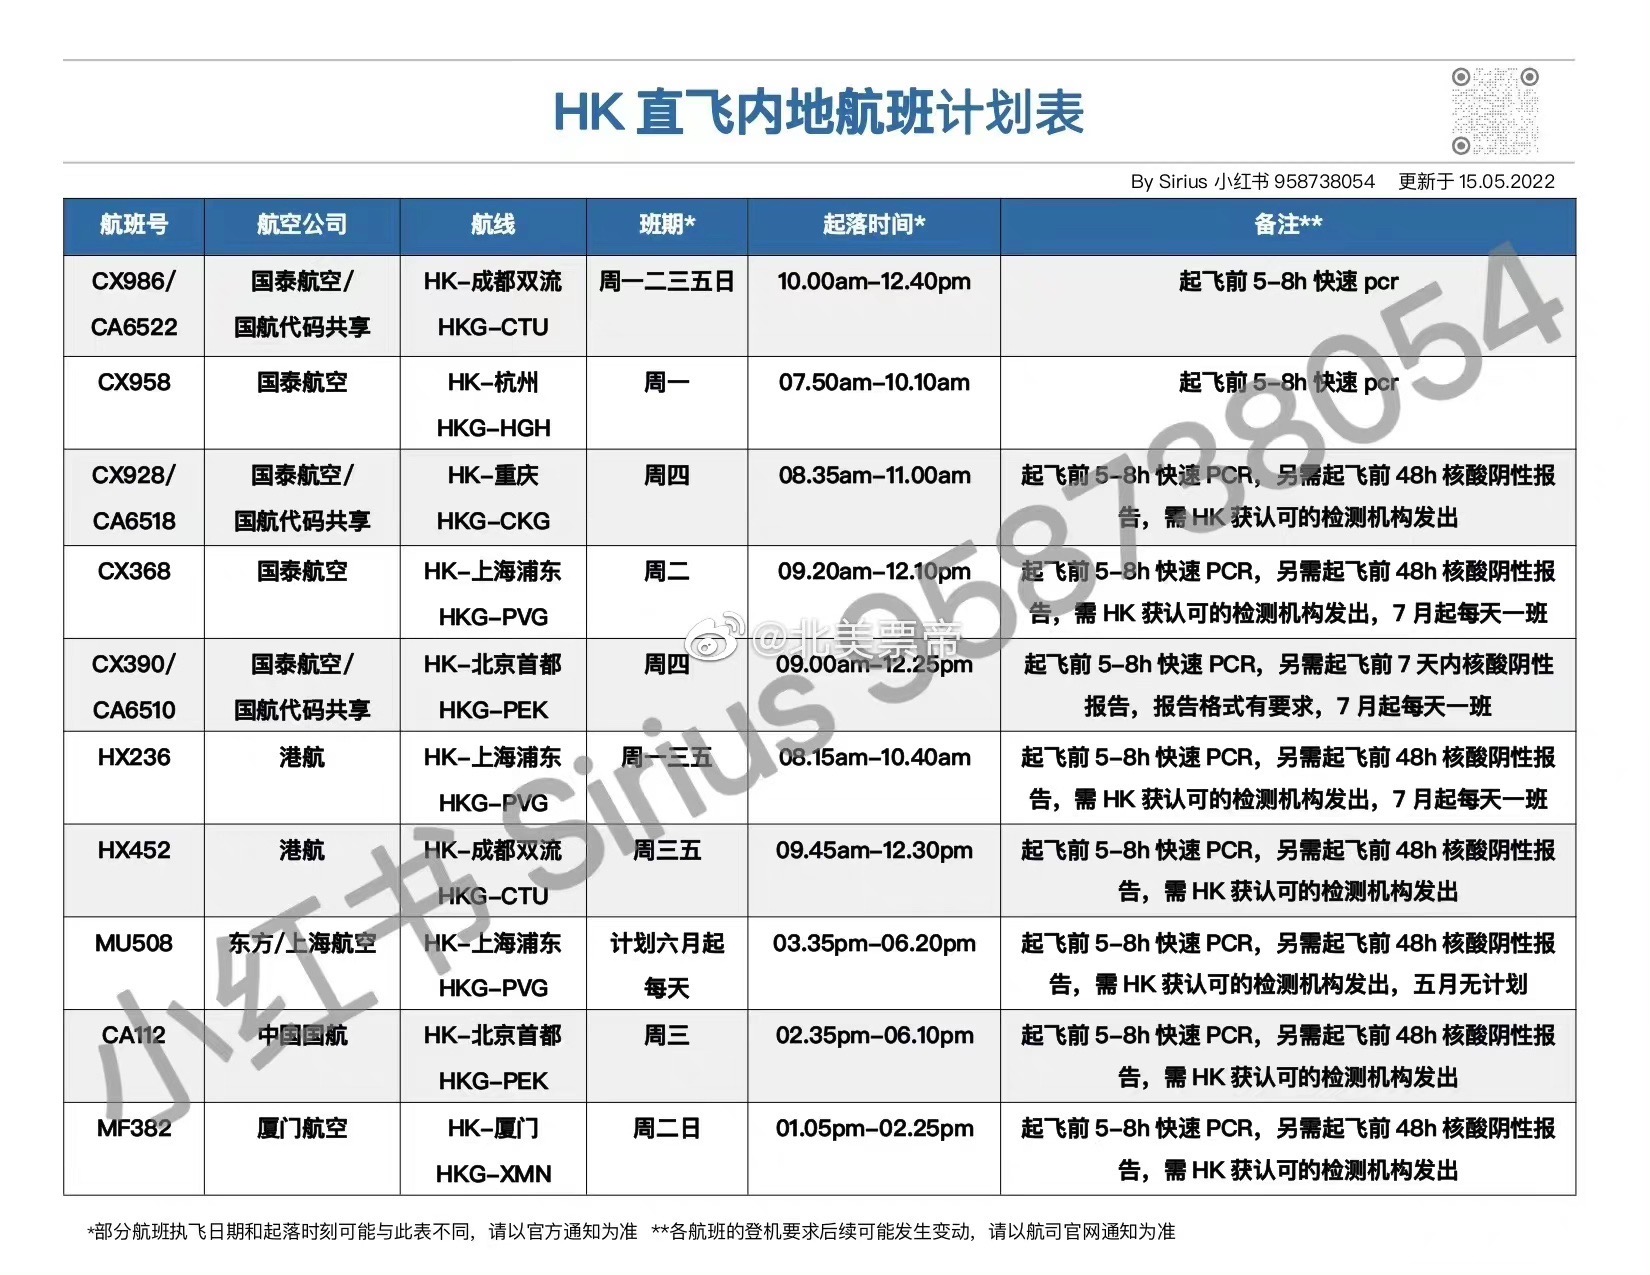
Task: Click the update date '更新于 15.05.2022'
Action: tap(1476, 182)
